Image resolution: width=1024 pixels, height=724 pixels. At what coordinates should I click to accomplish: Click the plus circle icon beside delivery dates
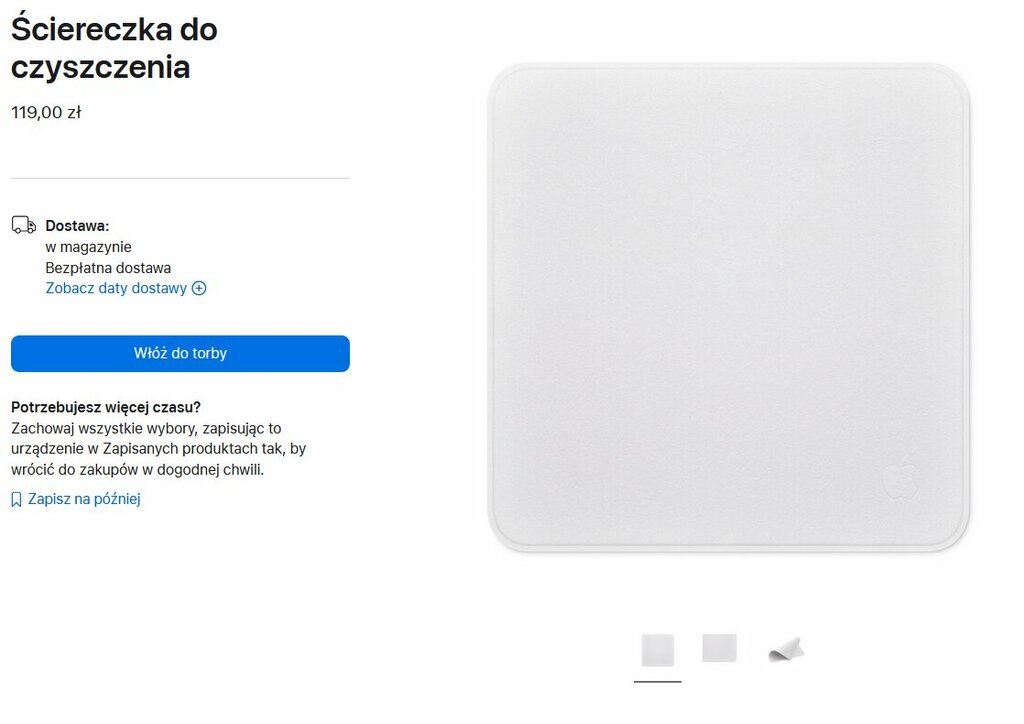coord(199,289)
